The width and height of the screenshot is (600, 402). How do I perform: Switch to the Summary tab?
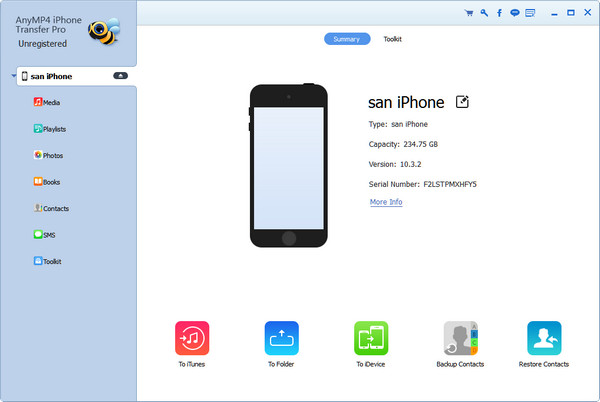347,39
